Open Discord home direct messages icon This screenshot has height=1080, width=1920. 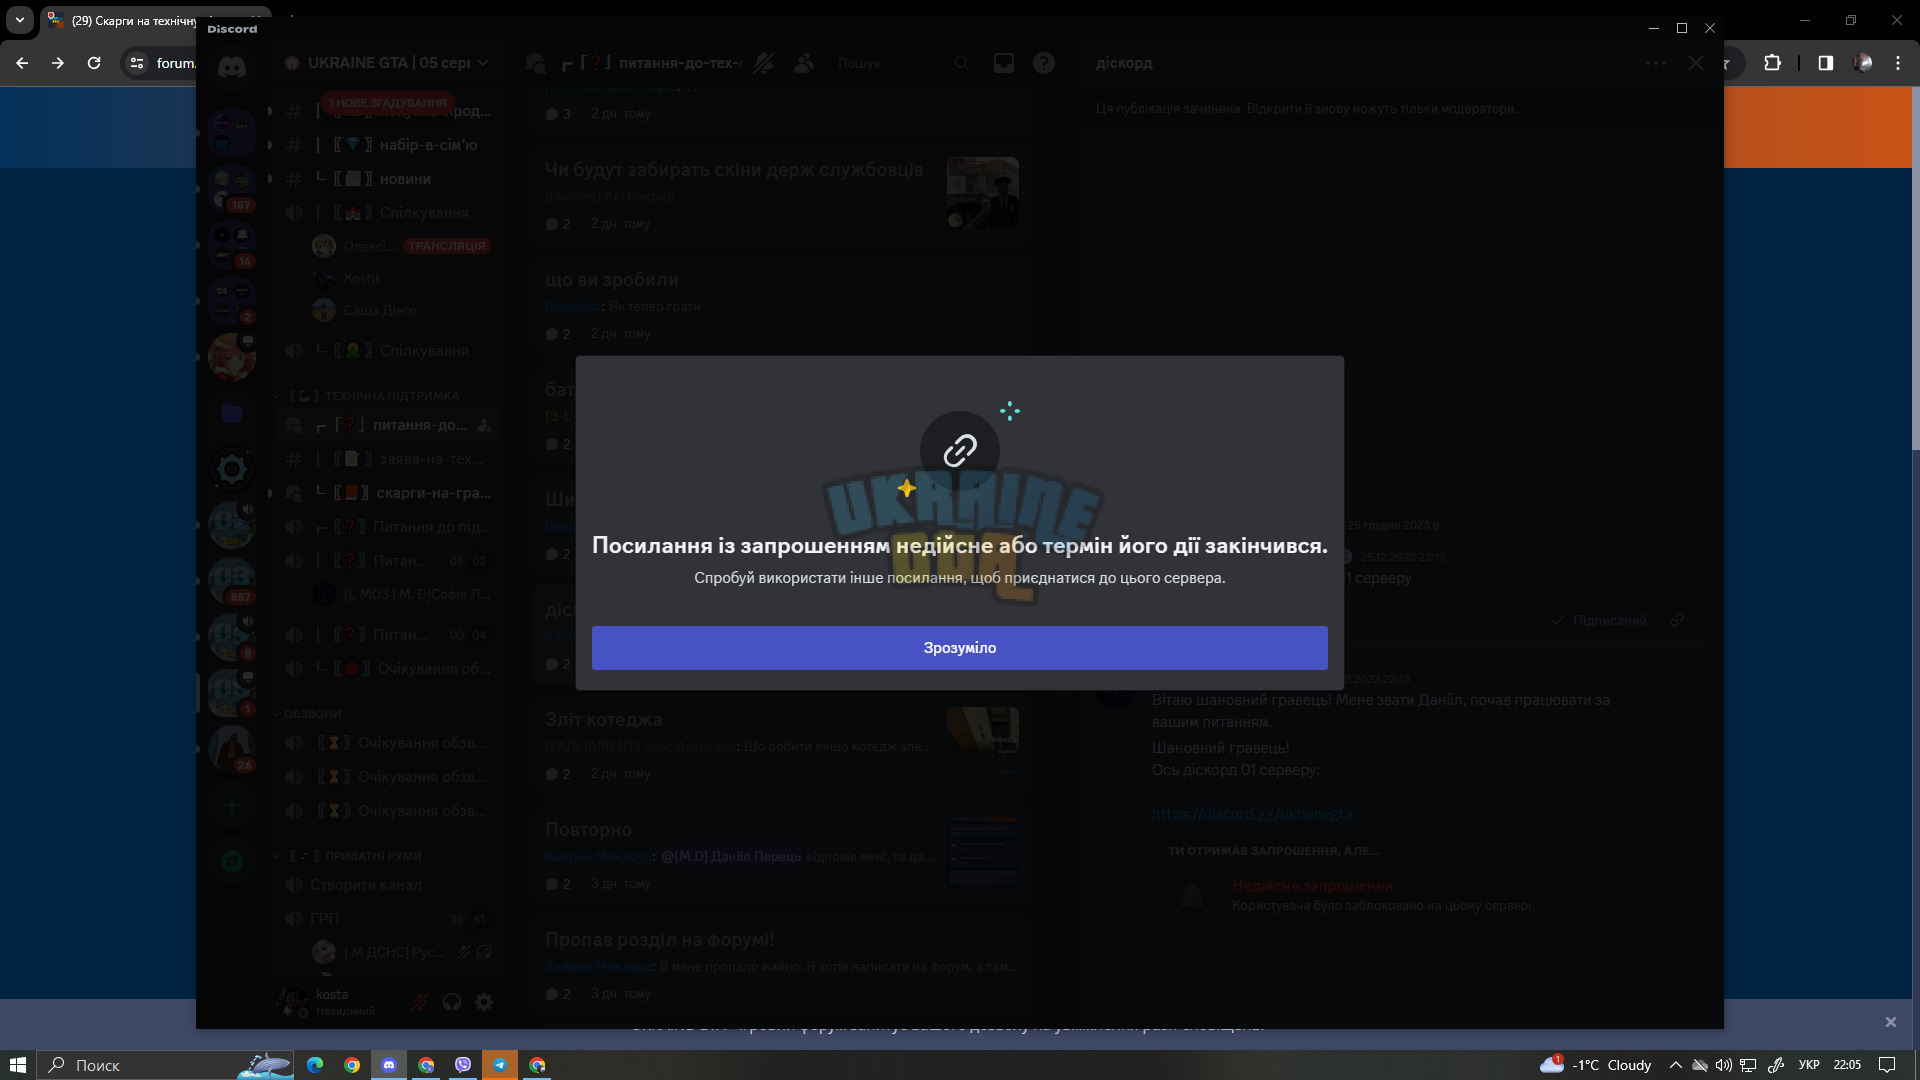point(232,67)
